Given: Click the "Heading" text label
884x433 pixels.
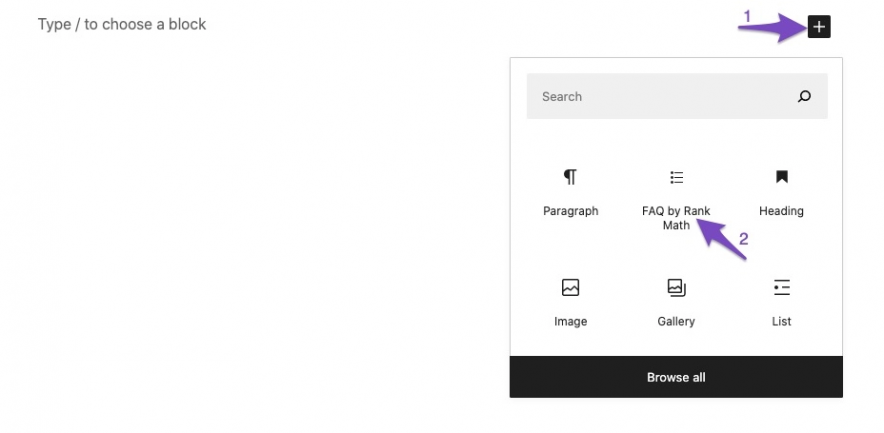Looking at the screenshot, I should tap(781, 211).
